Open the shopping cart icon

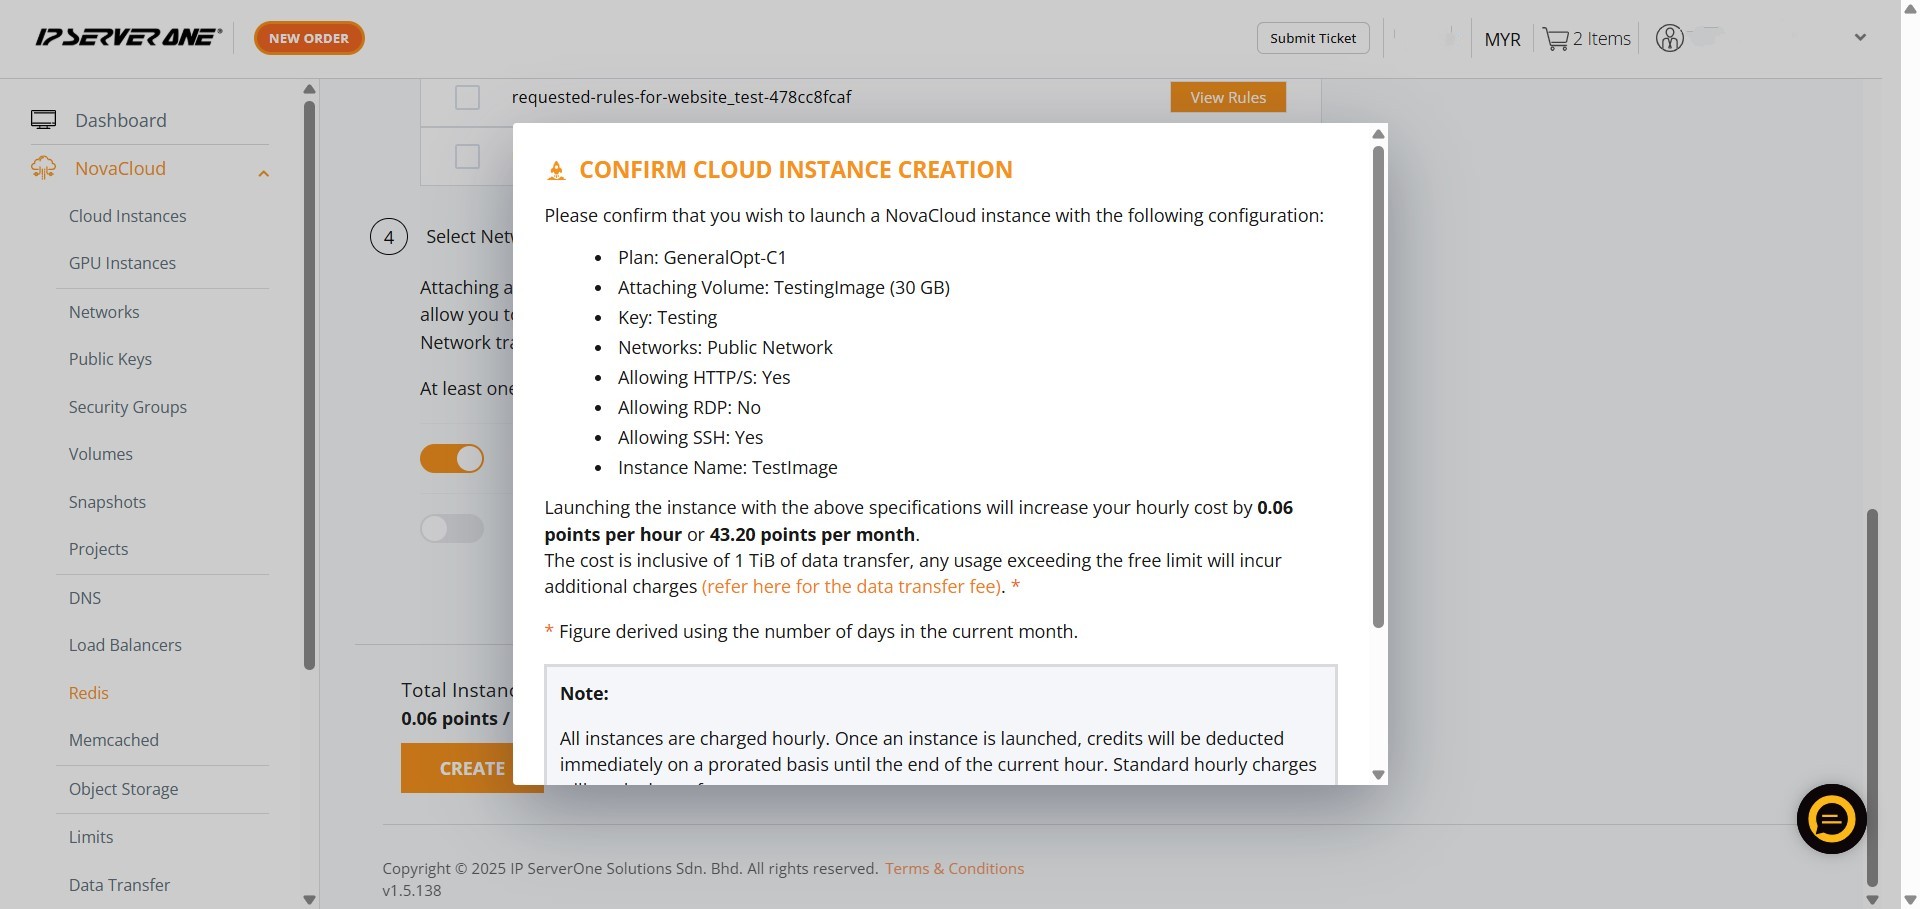[x=1555, y=39]
